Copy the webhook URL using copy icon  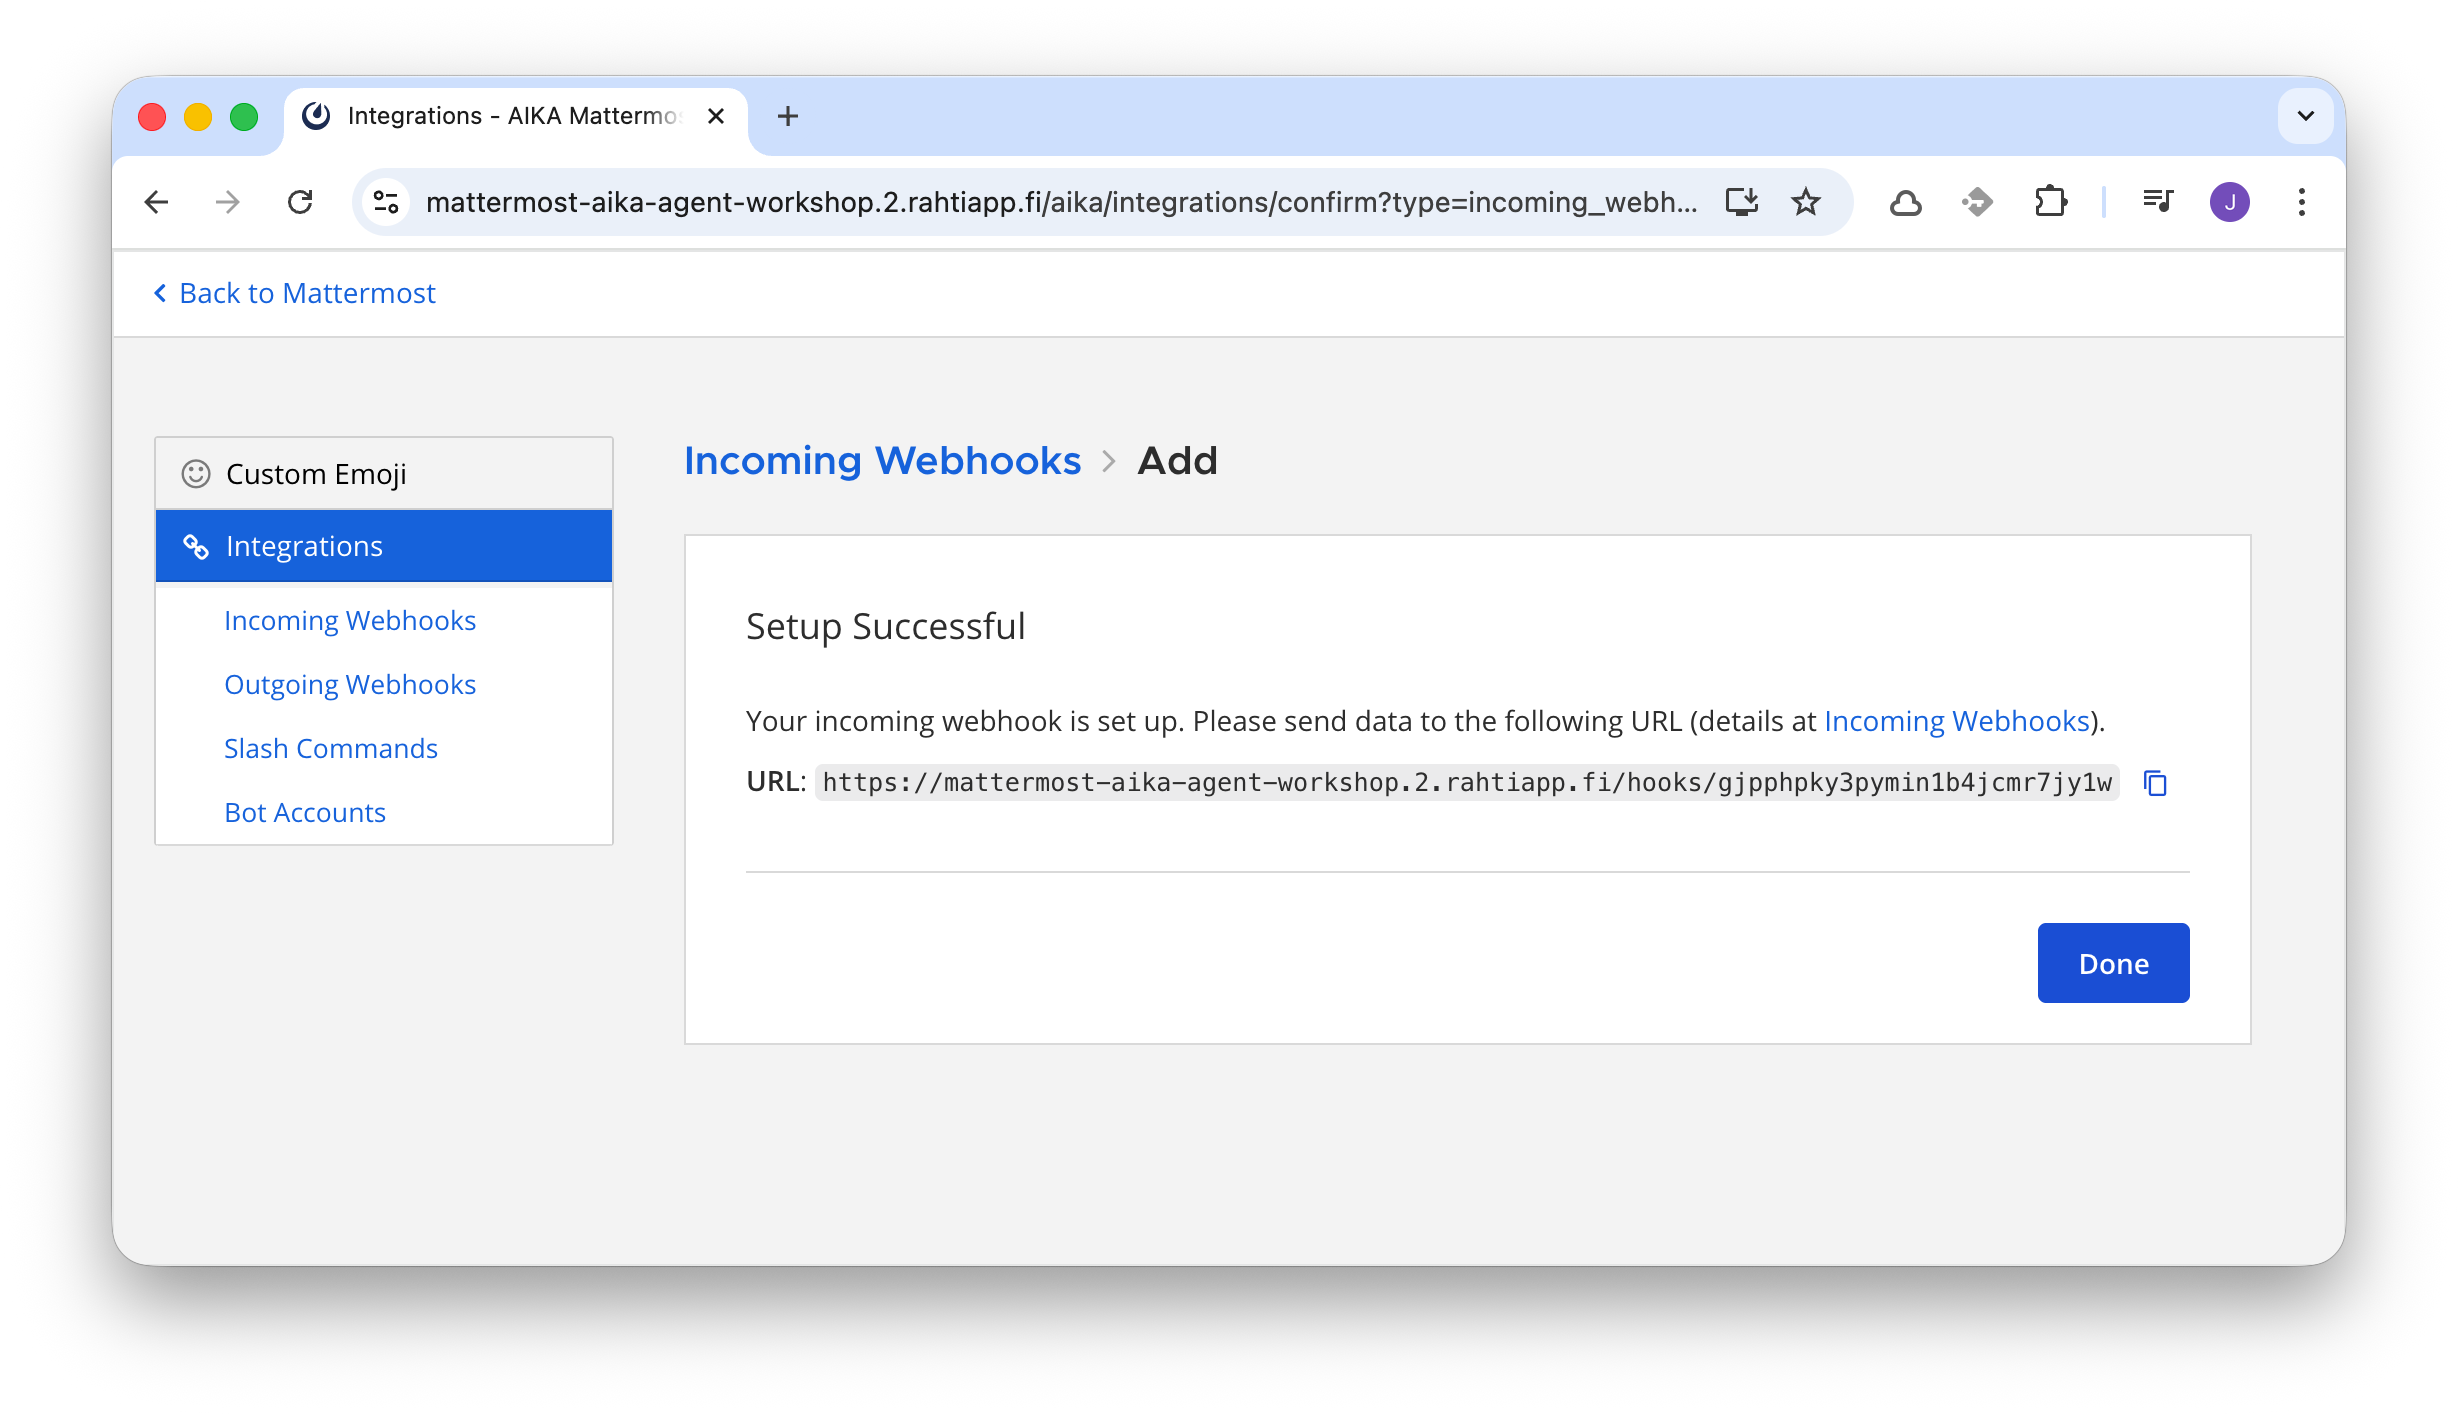click(2155, 783)
